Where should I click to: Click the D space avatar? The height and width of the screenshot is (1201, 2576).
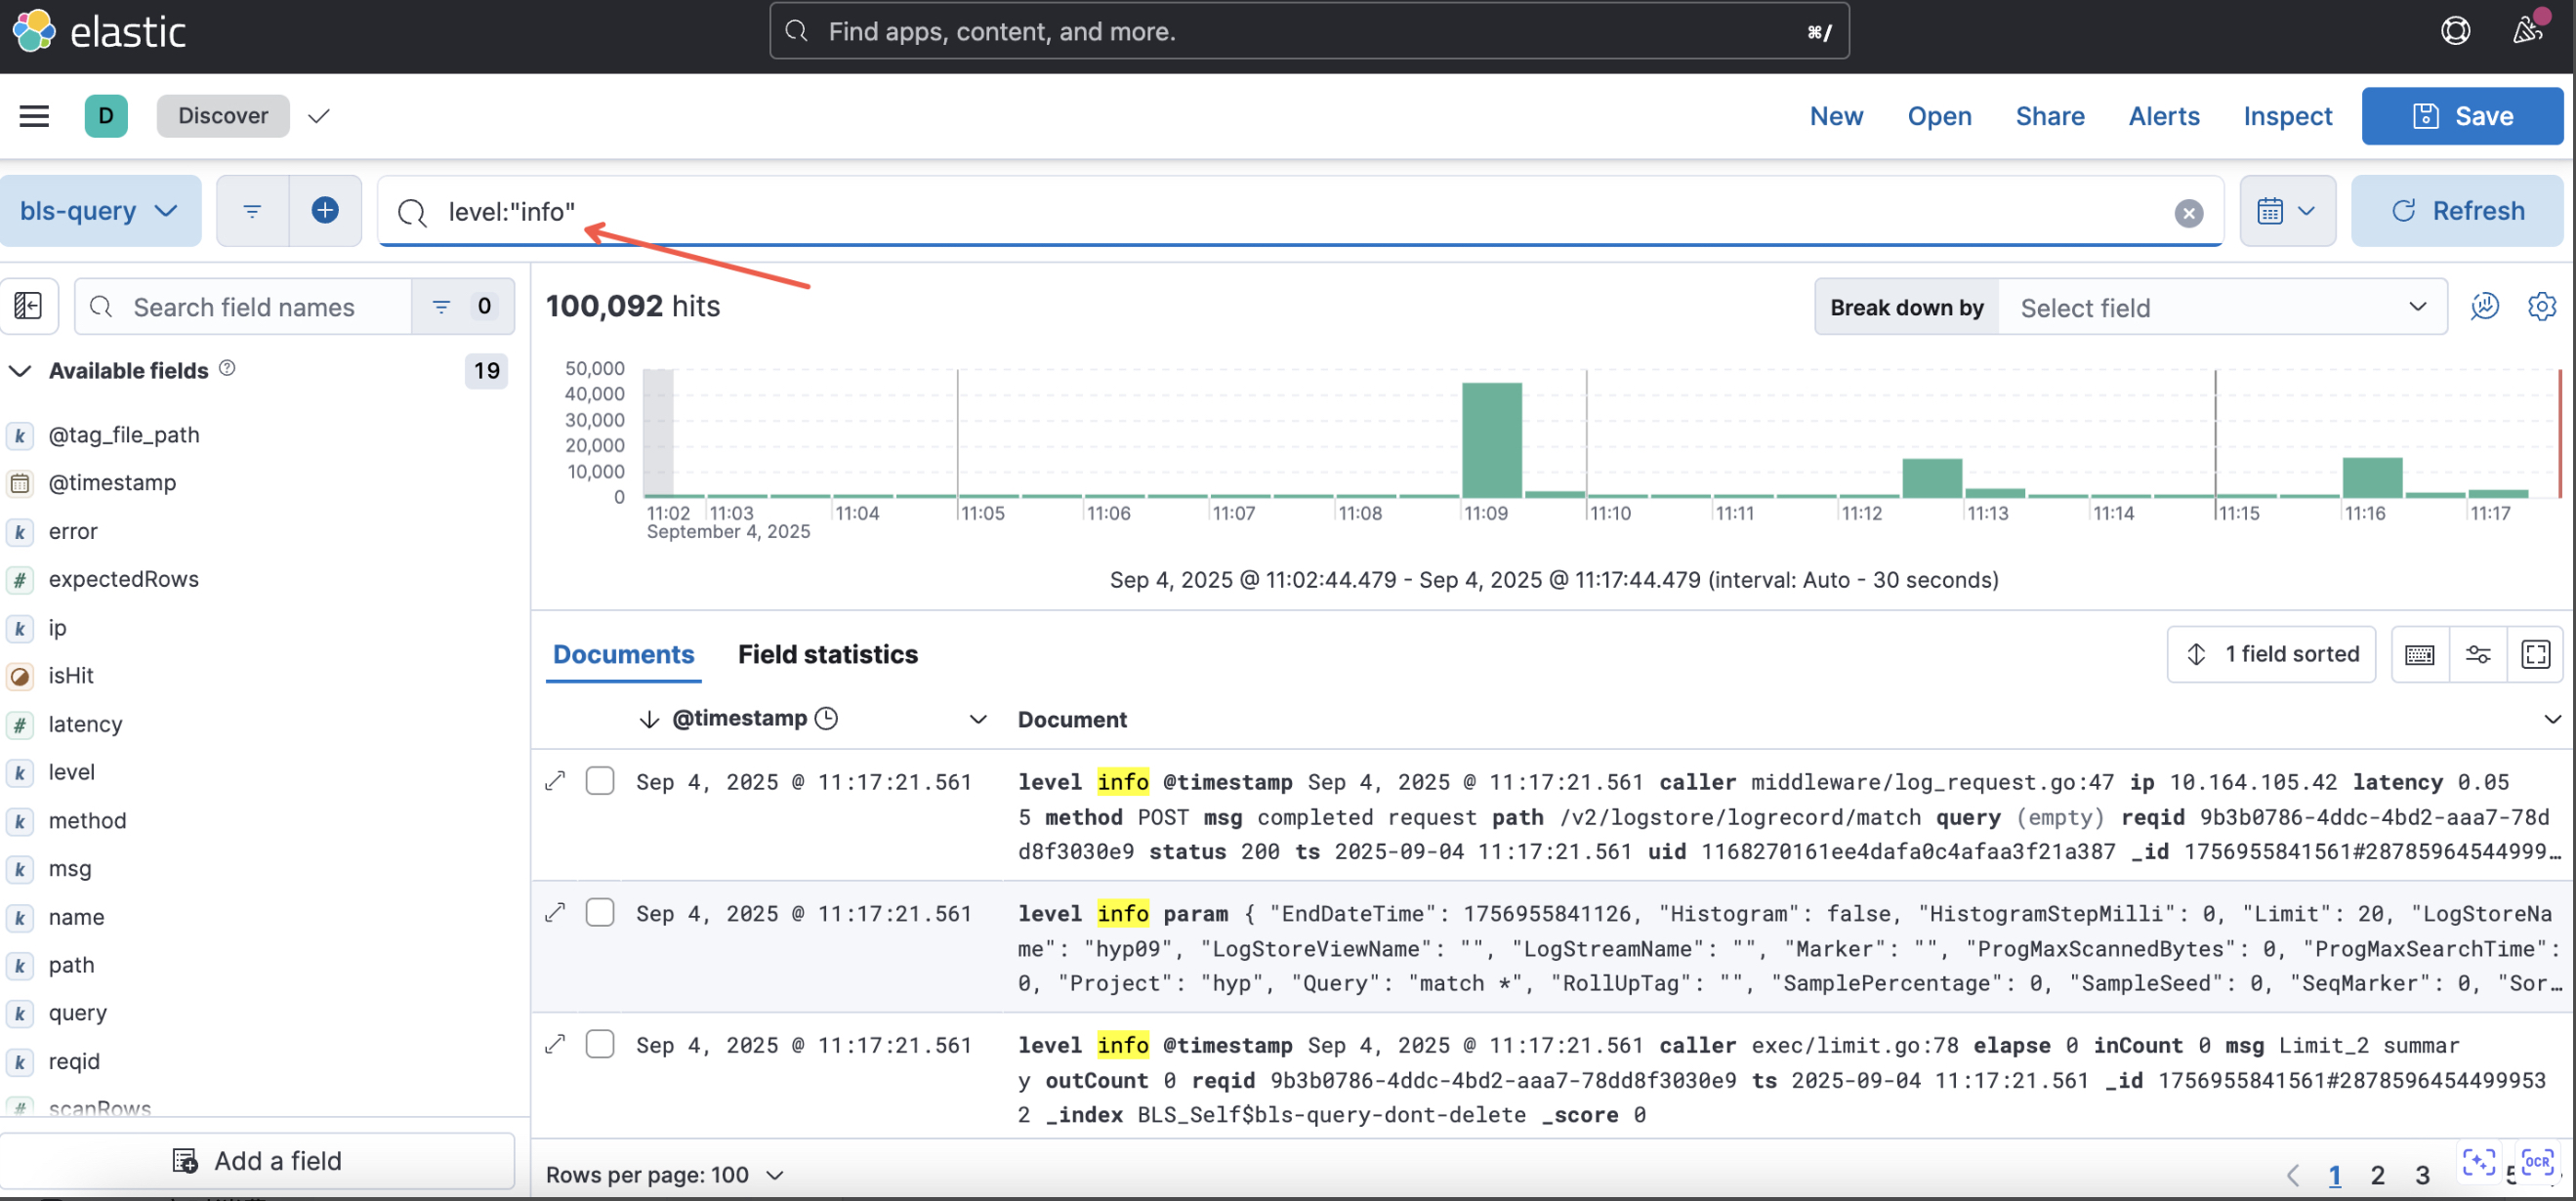[106, 116]
